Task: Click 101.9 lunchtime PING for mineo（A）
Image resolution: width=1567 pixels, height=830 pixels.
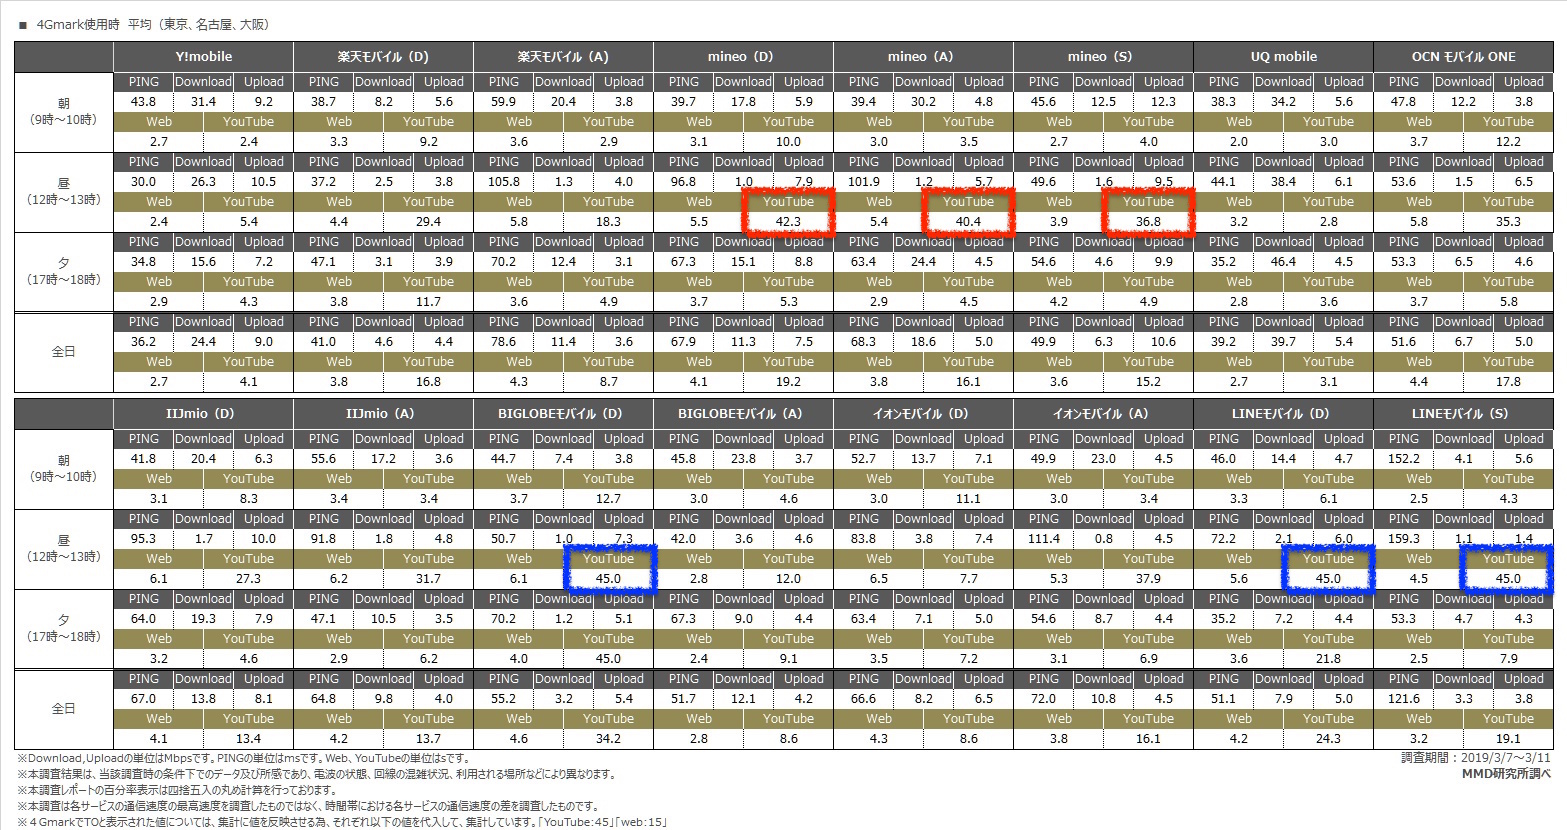Action: click(863, 182)
